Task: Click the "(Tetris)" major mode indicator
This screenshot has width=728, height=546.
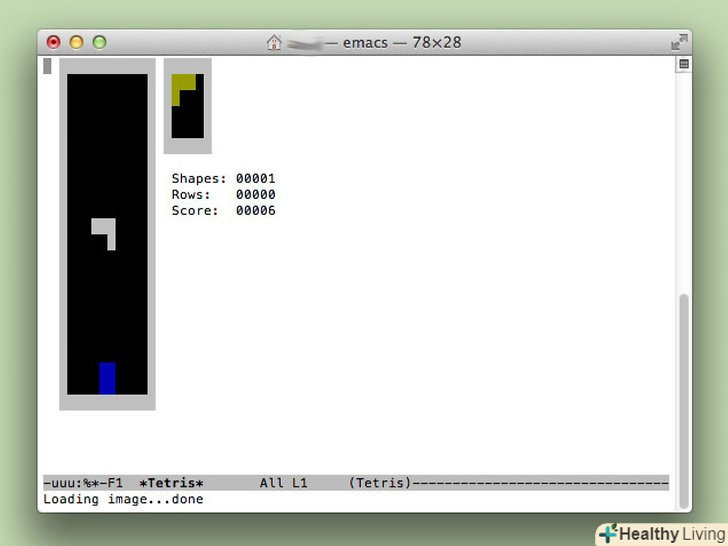Action: click(x=380, y=483)
